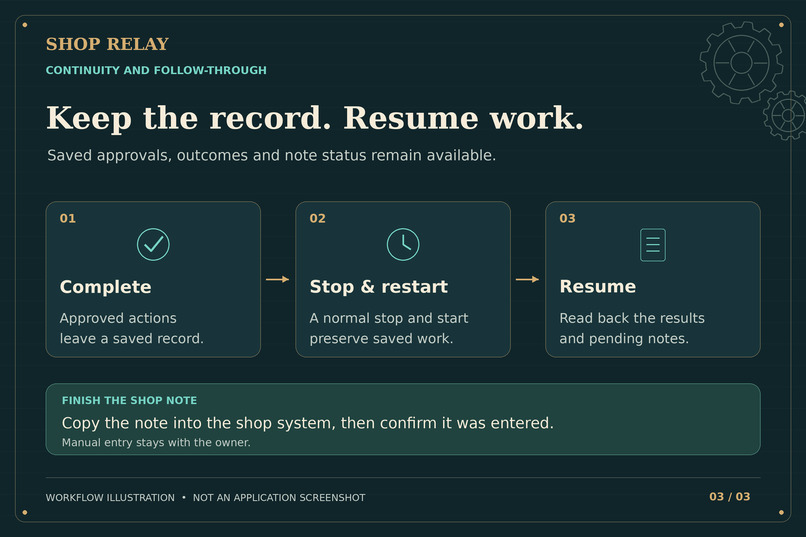
Task: Click "Read back the results and pending notes."
Action: 632,328
